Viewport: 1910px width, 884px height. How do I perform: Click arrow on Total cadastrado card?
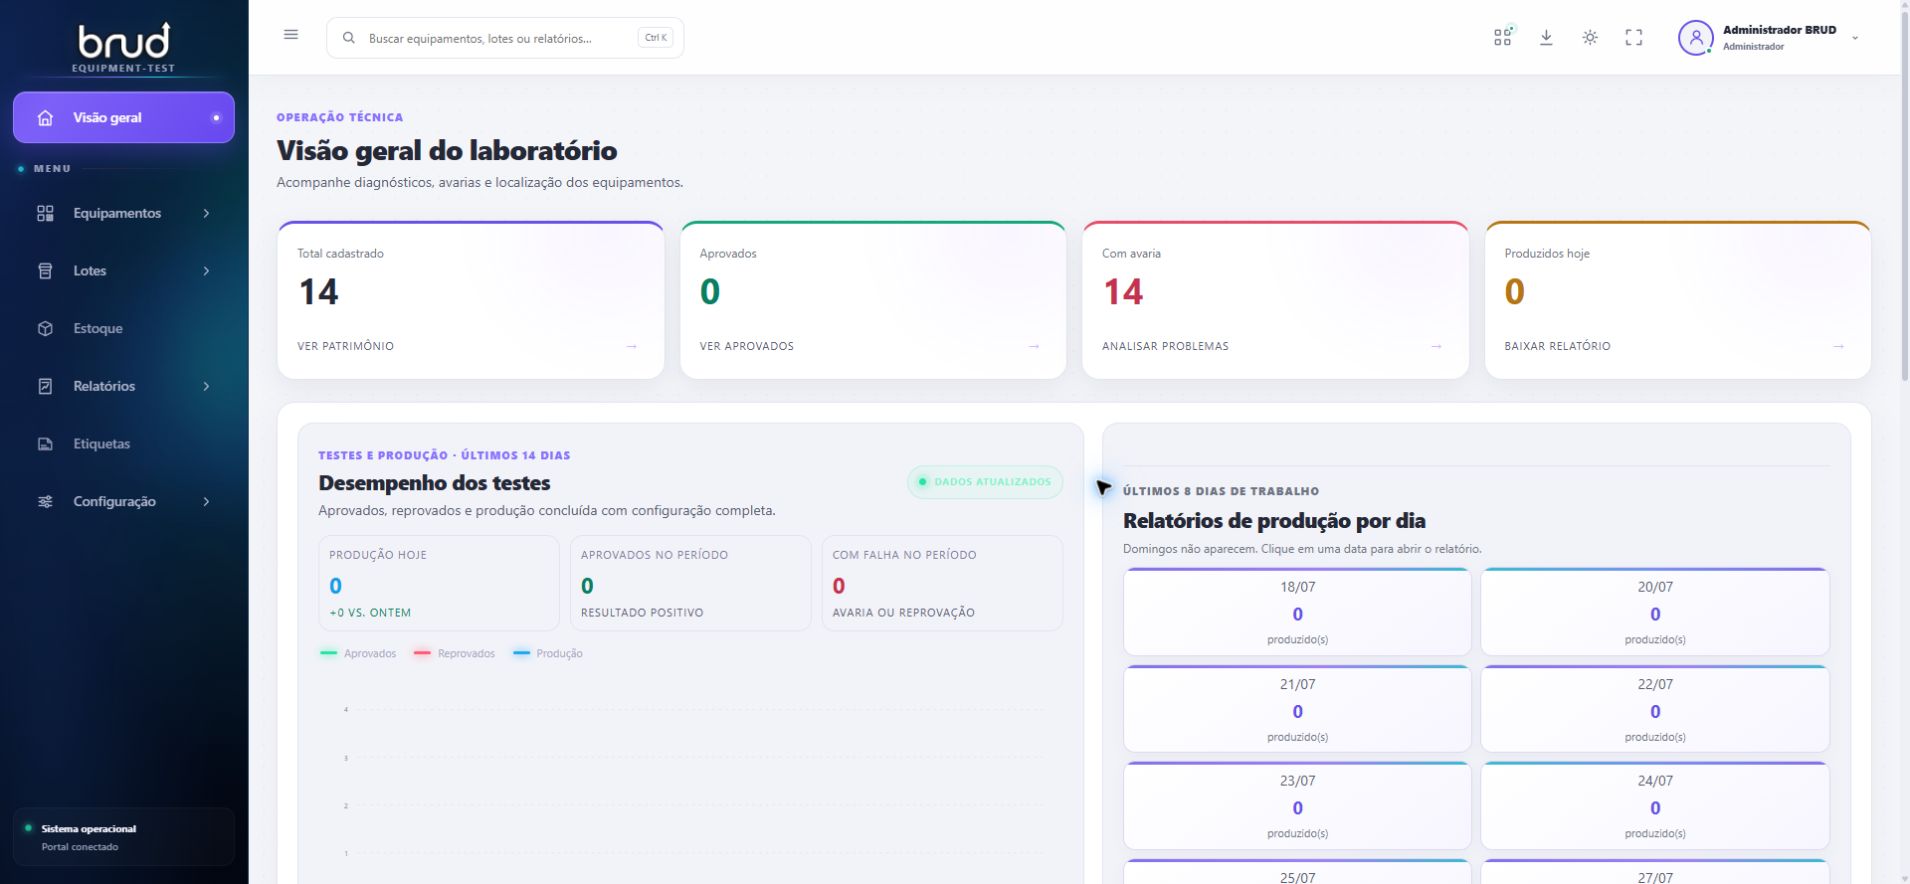coord(632,346)
